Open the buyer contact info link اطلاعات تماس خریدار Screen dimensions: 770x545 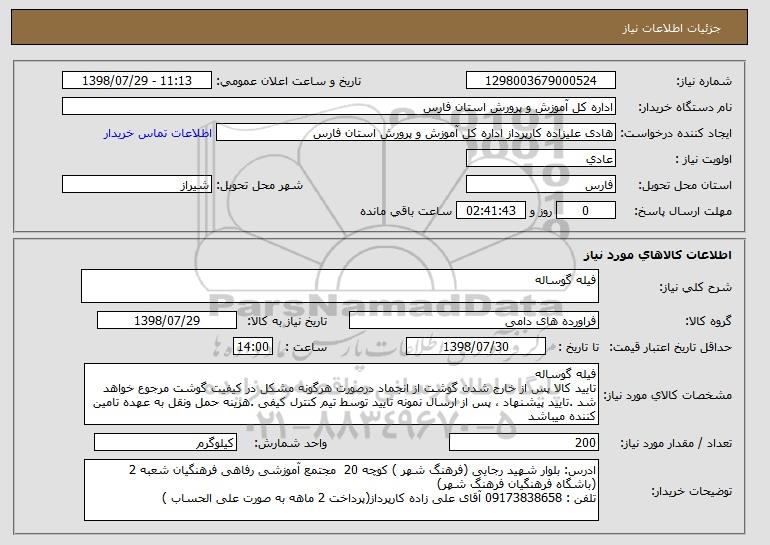click(x=158, y=134)
